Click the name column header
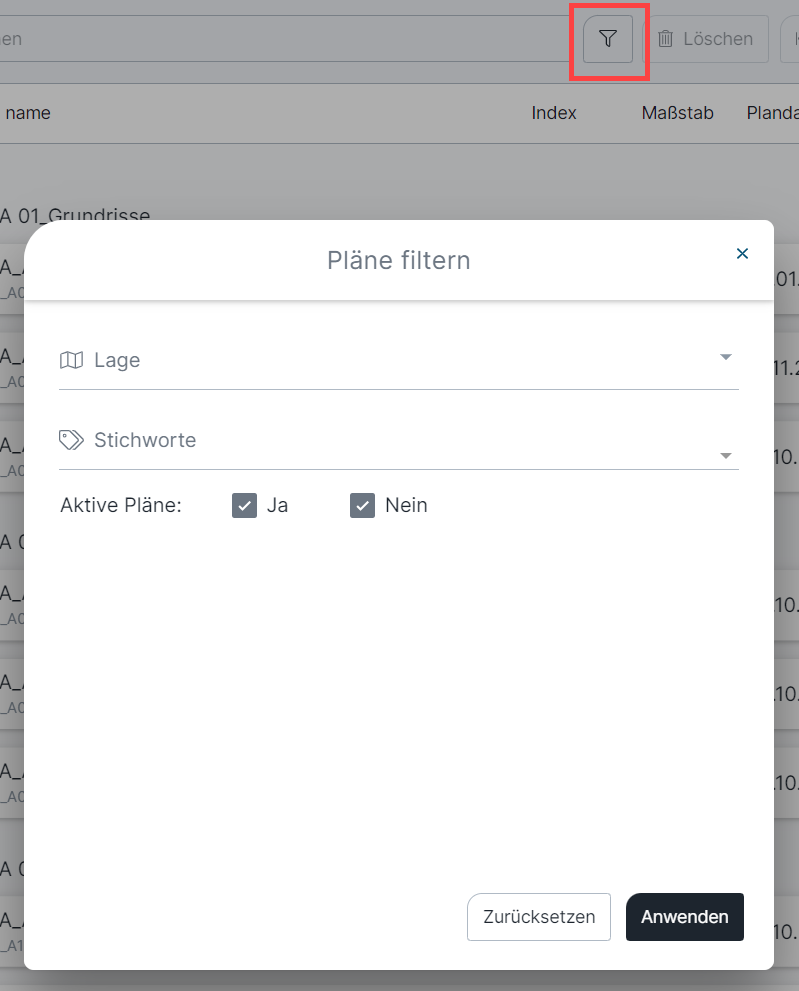Image resolution: width=799 pixels, height=991 pixels. (x=28, y=113)
